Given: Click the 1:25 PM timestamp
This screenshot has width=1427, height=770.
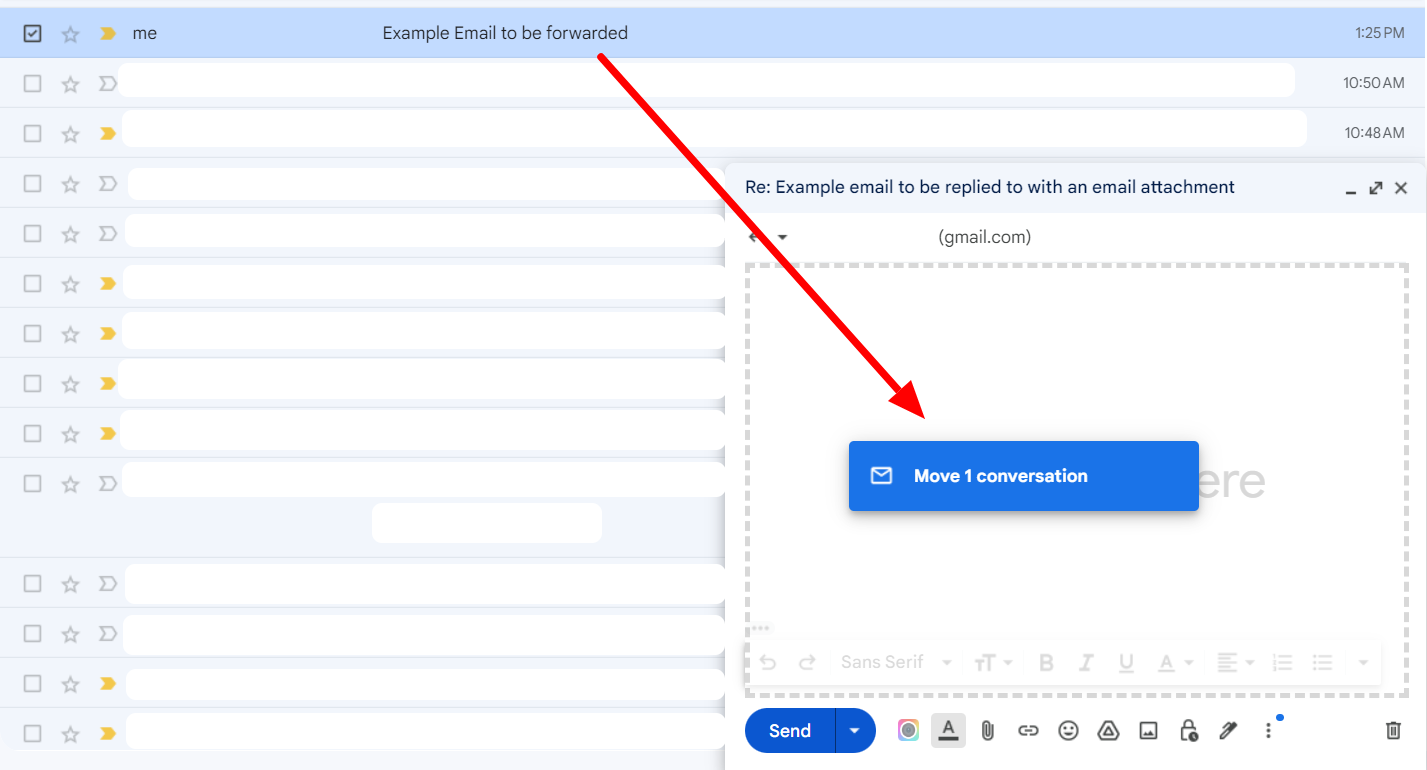Looking at the screenshot, I should click(x=1380, y=33).
